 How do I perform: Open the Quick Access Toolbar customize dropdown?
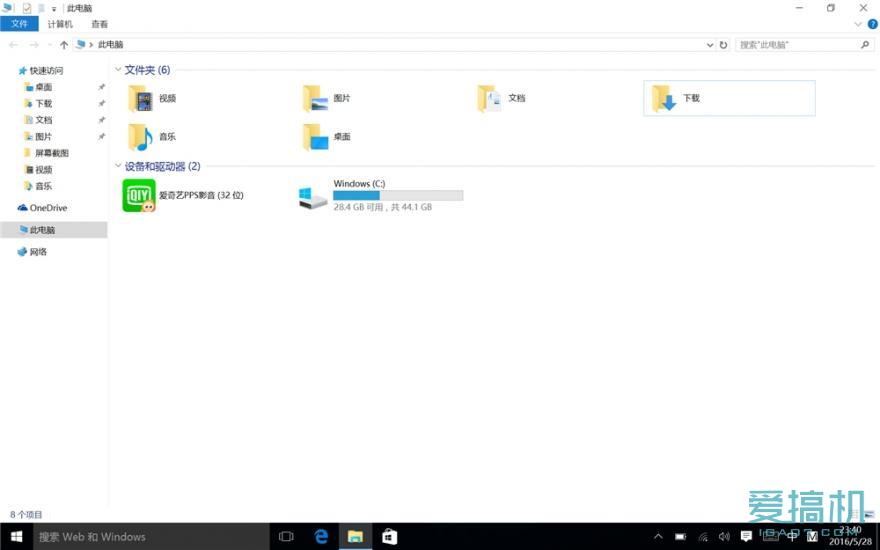tap(54, 9)
